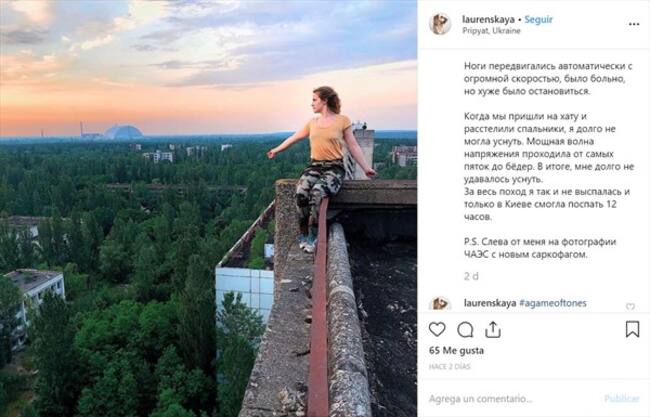
Task: Click the share arrow icon
Action: (x=493, y=329)
